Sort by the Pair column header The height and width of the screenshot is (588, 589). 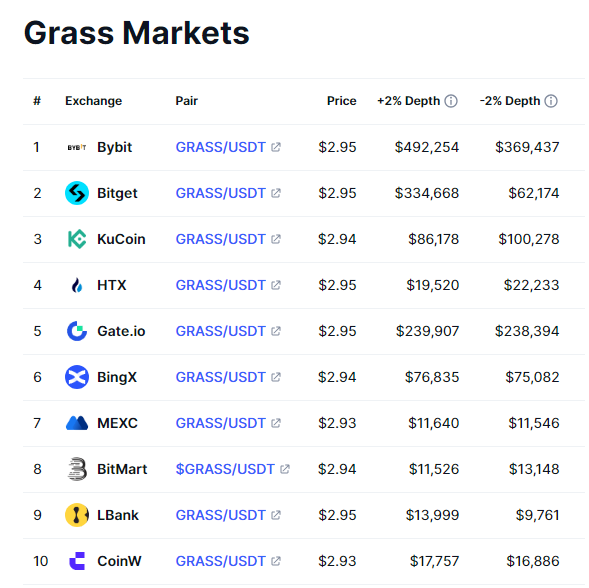click(186, 101)
